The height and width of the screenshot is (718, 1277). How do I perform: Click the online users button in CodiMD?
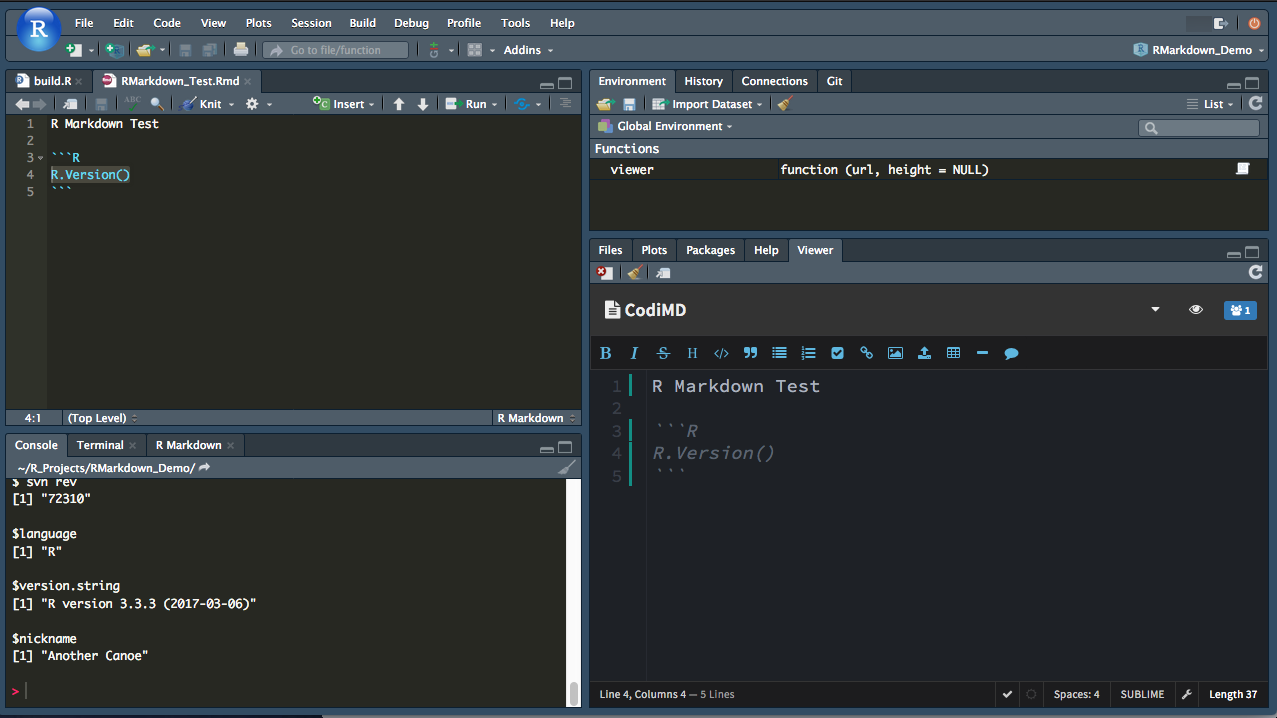pos(1240,310)
